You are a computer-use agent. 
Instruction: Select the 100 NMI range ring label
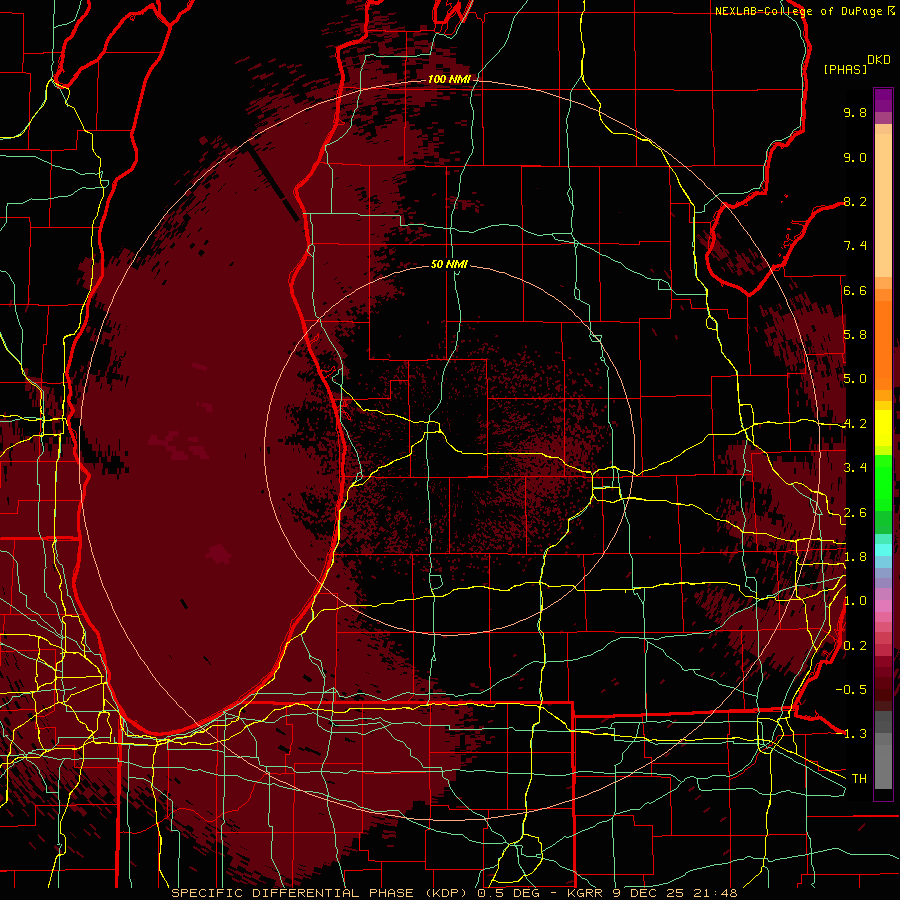tap(449, 79)
